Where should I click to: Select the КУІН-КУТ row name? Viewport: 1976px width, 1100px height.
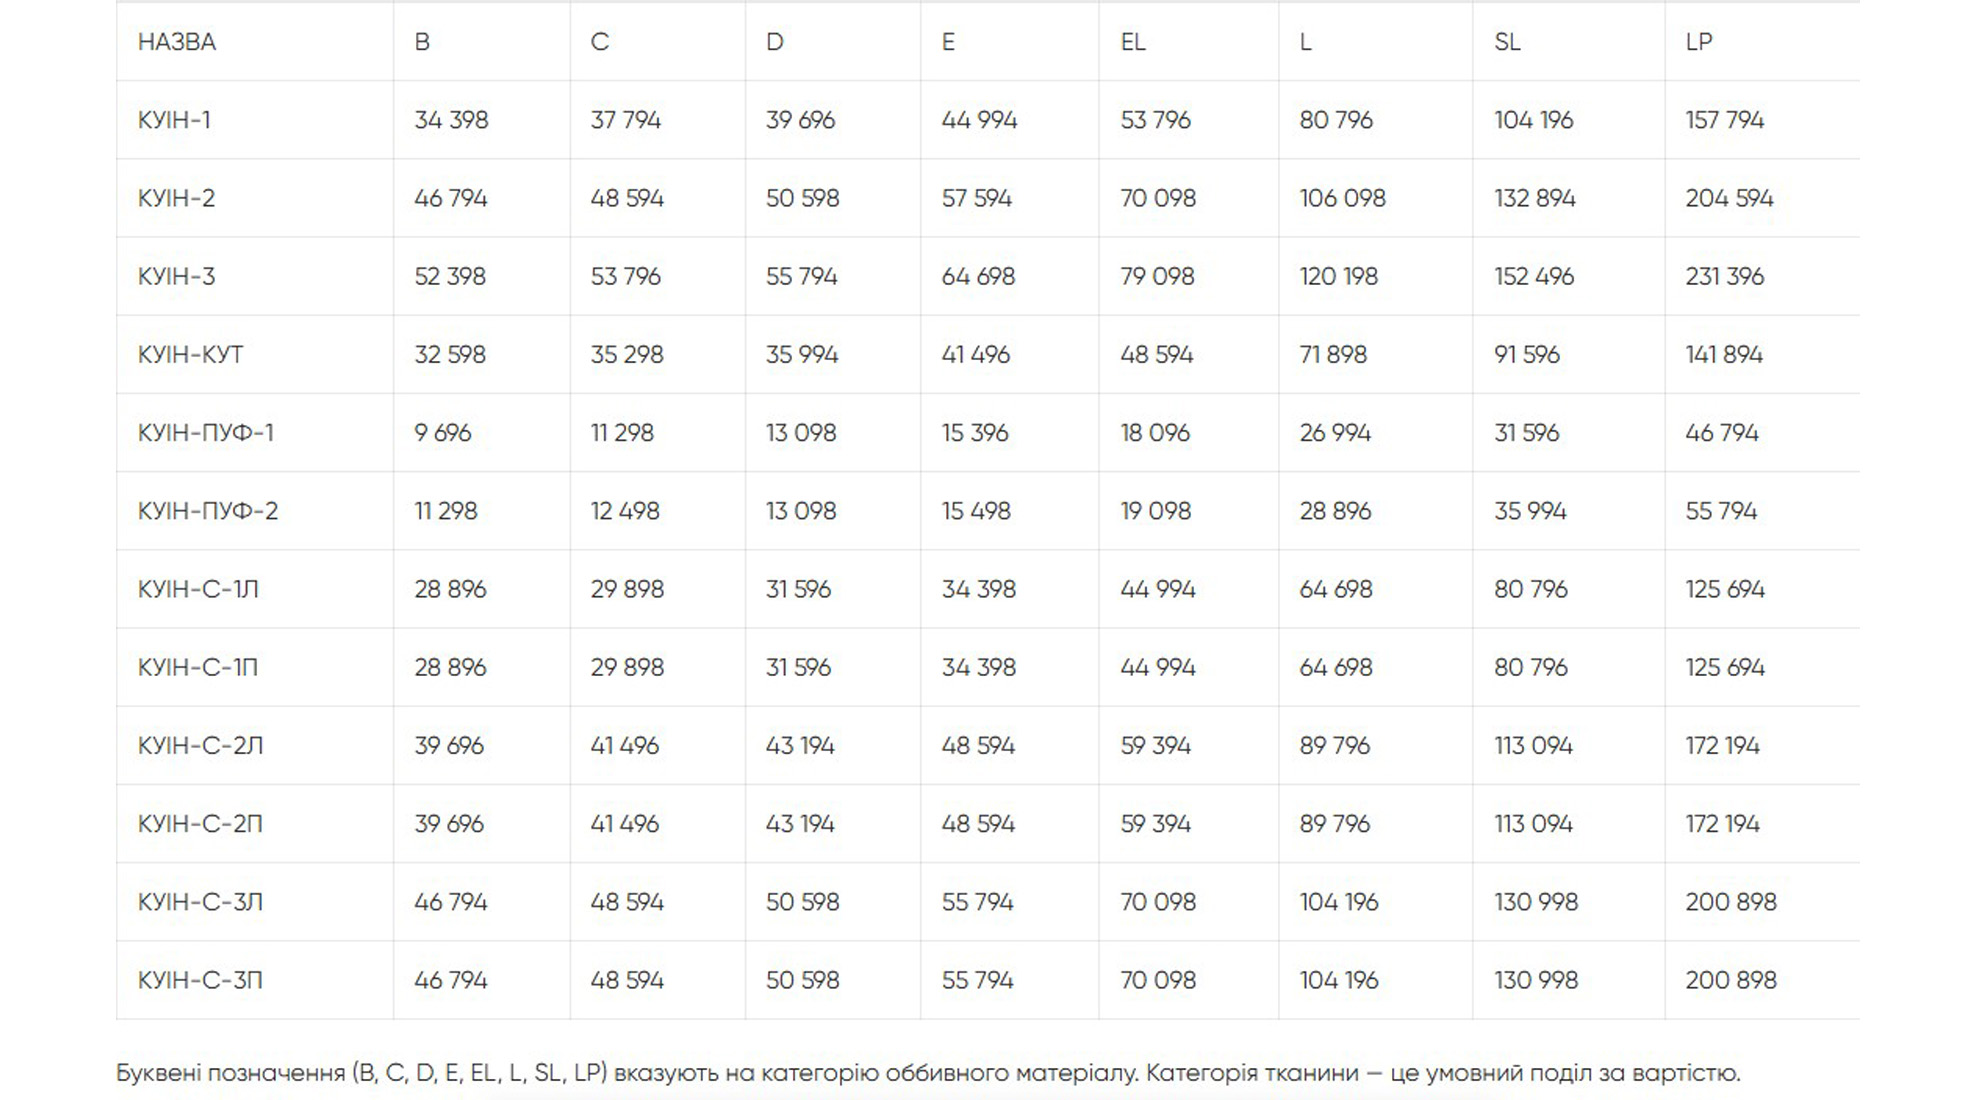[191, 355]
